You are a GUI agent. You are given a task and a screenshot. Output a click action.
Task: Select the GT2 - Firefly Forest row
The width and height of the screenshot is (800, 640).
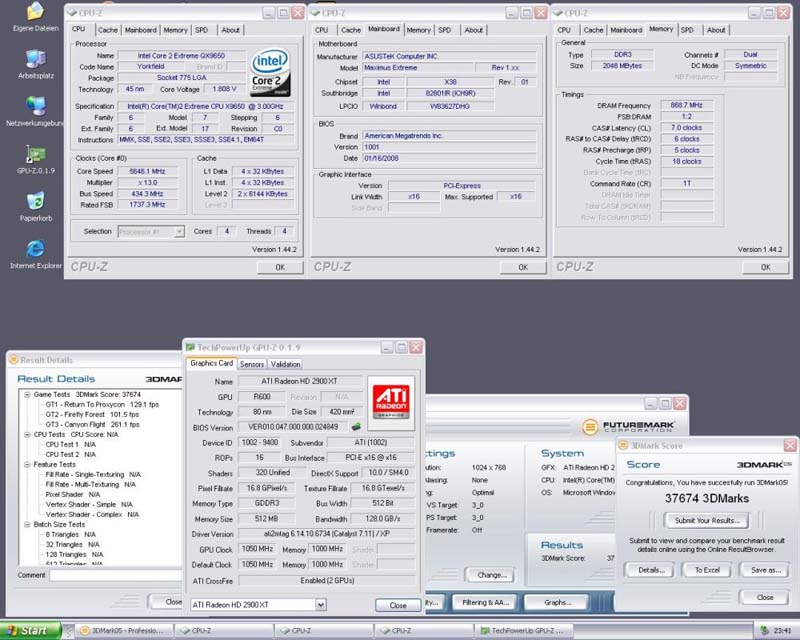point(92,414)
